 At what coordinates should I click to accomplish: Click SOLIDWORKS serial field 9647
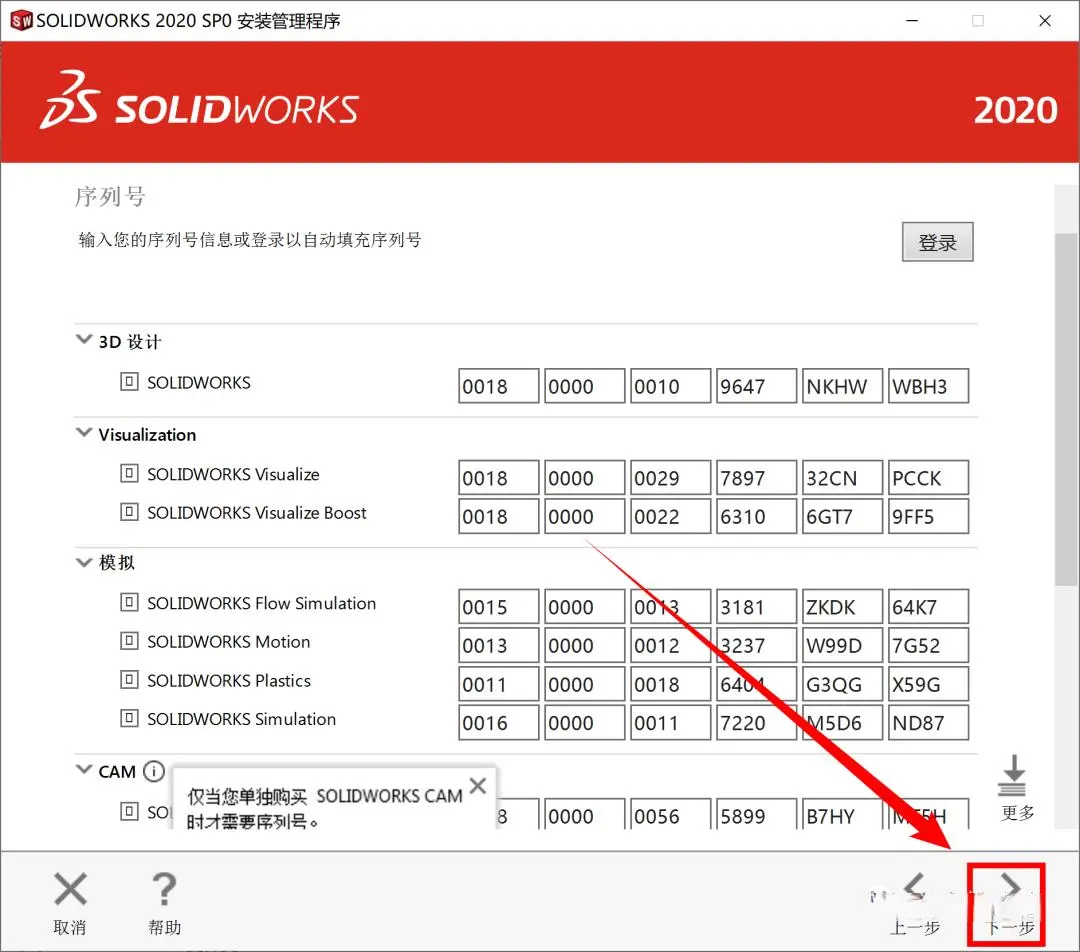tap(756, 386)
